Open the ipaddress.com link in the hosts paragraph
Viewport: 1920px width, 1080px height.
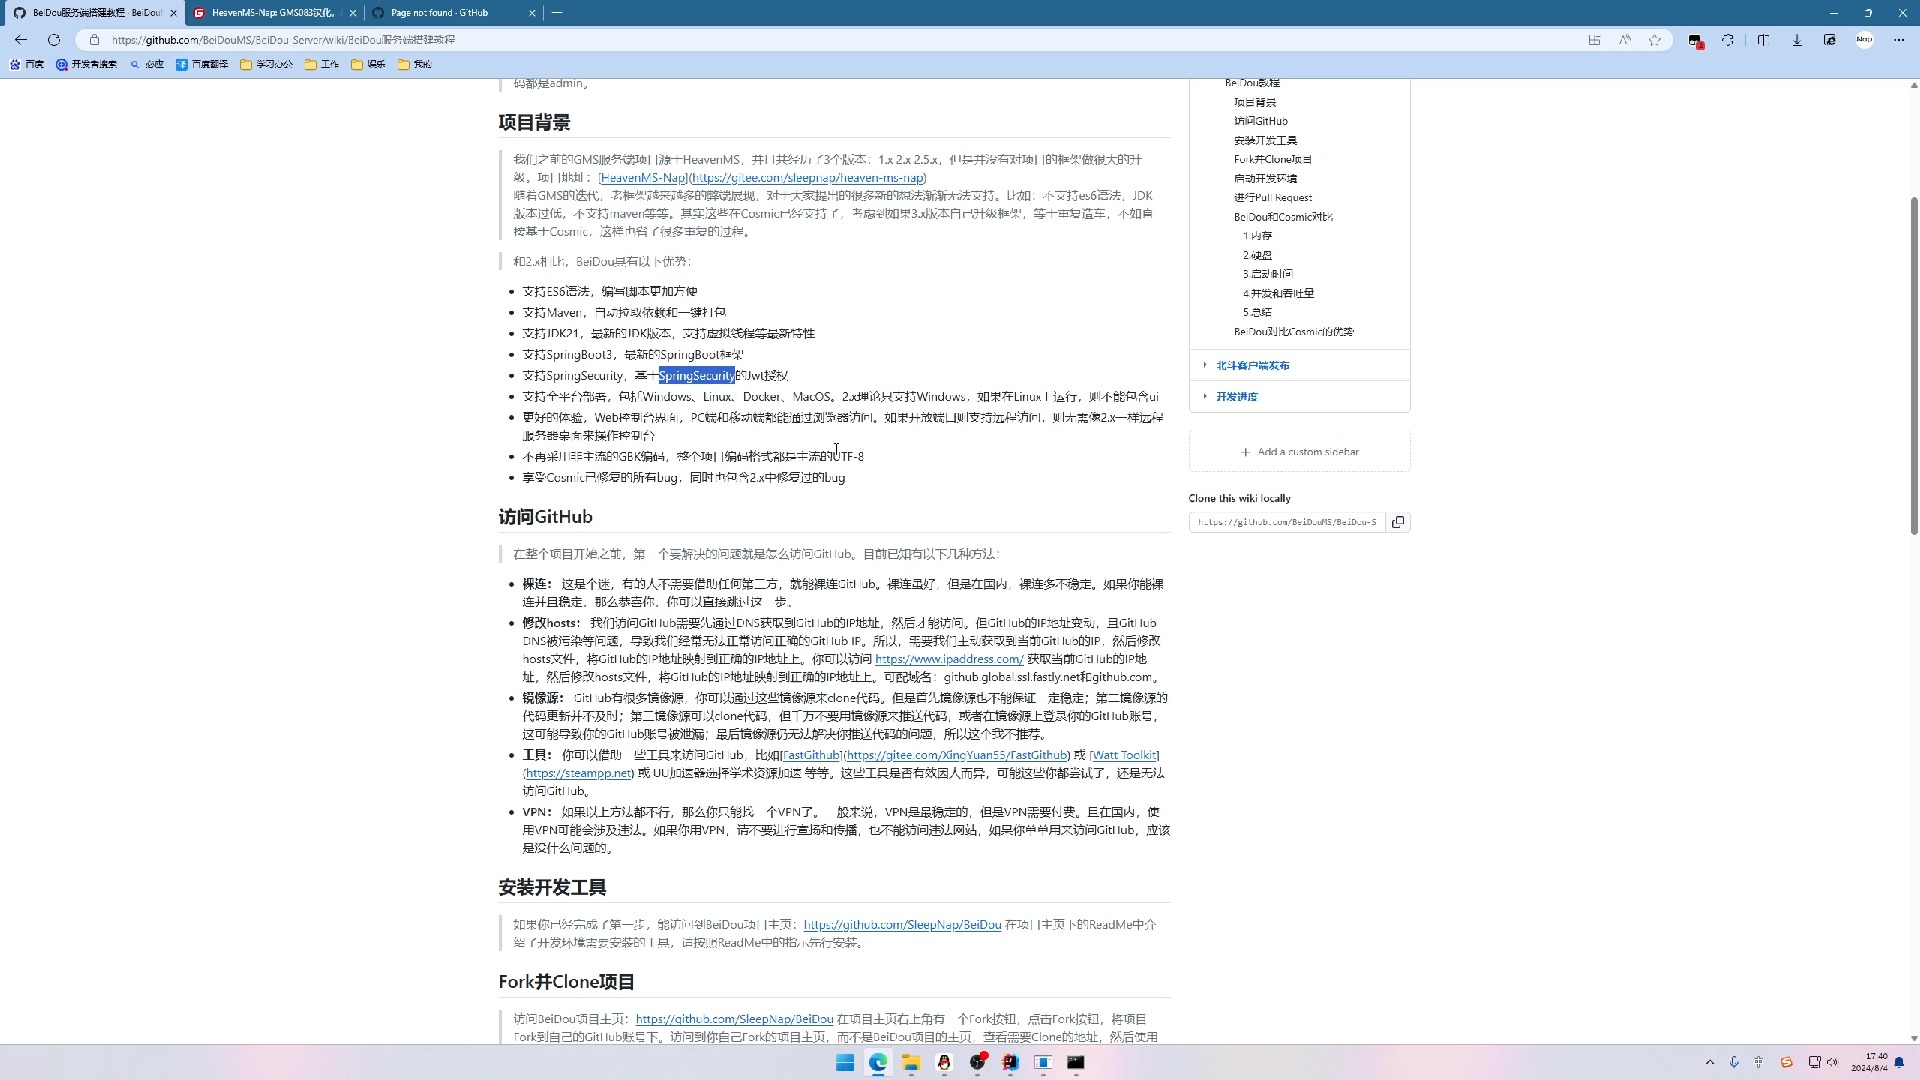[949, 660]
